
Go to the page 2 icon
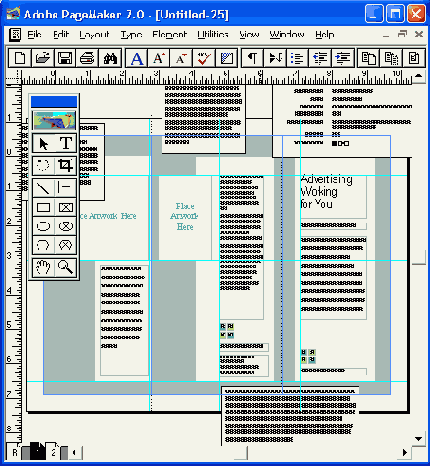pos(53,452)
